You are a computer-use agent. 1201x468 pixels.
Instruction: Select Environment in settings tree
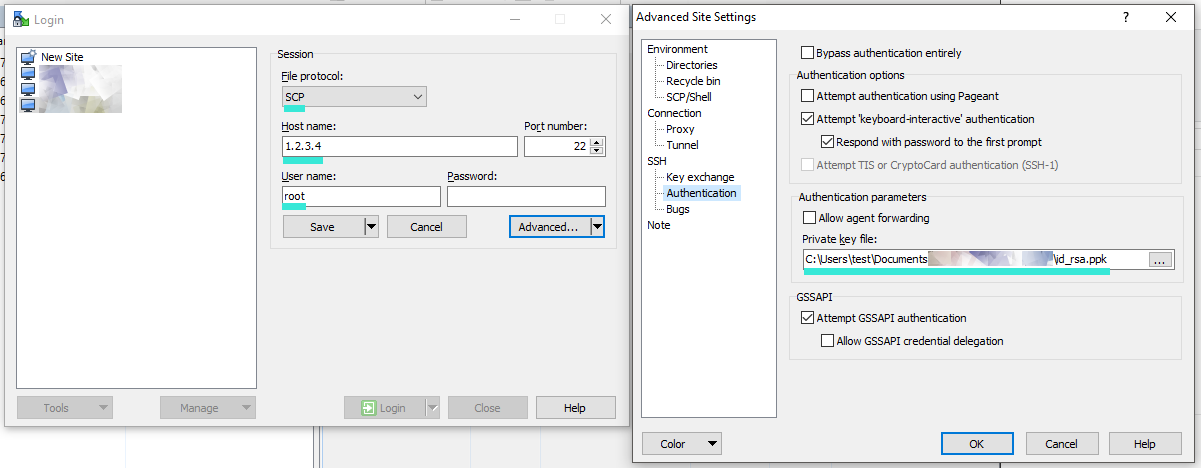pyautogui.click(x=677, y=49)
